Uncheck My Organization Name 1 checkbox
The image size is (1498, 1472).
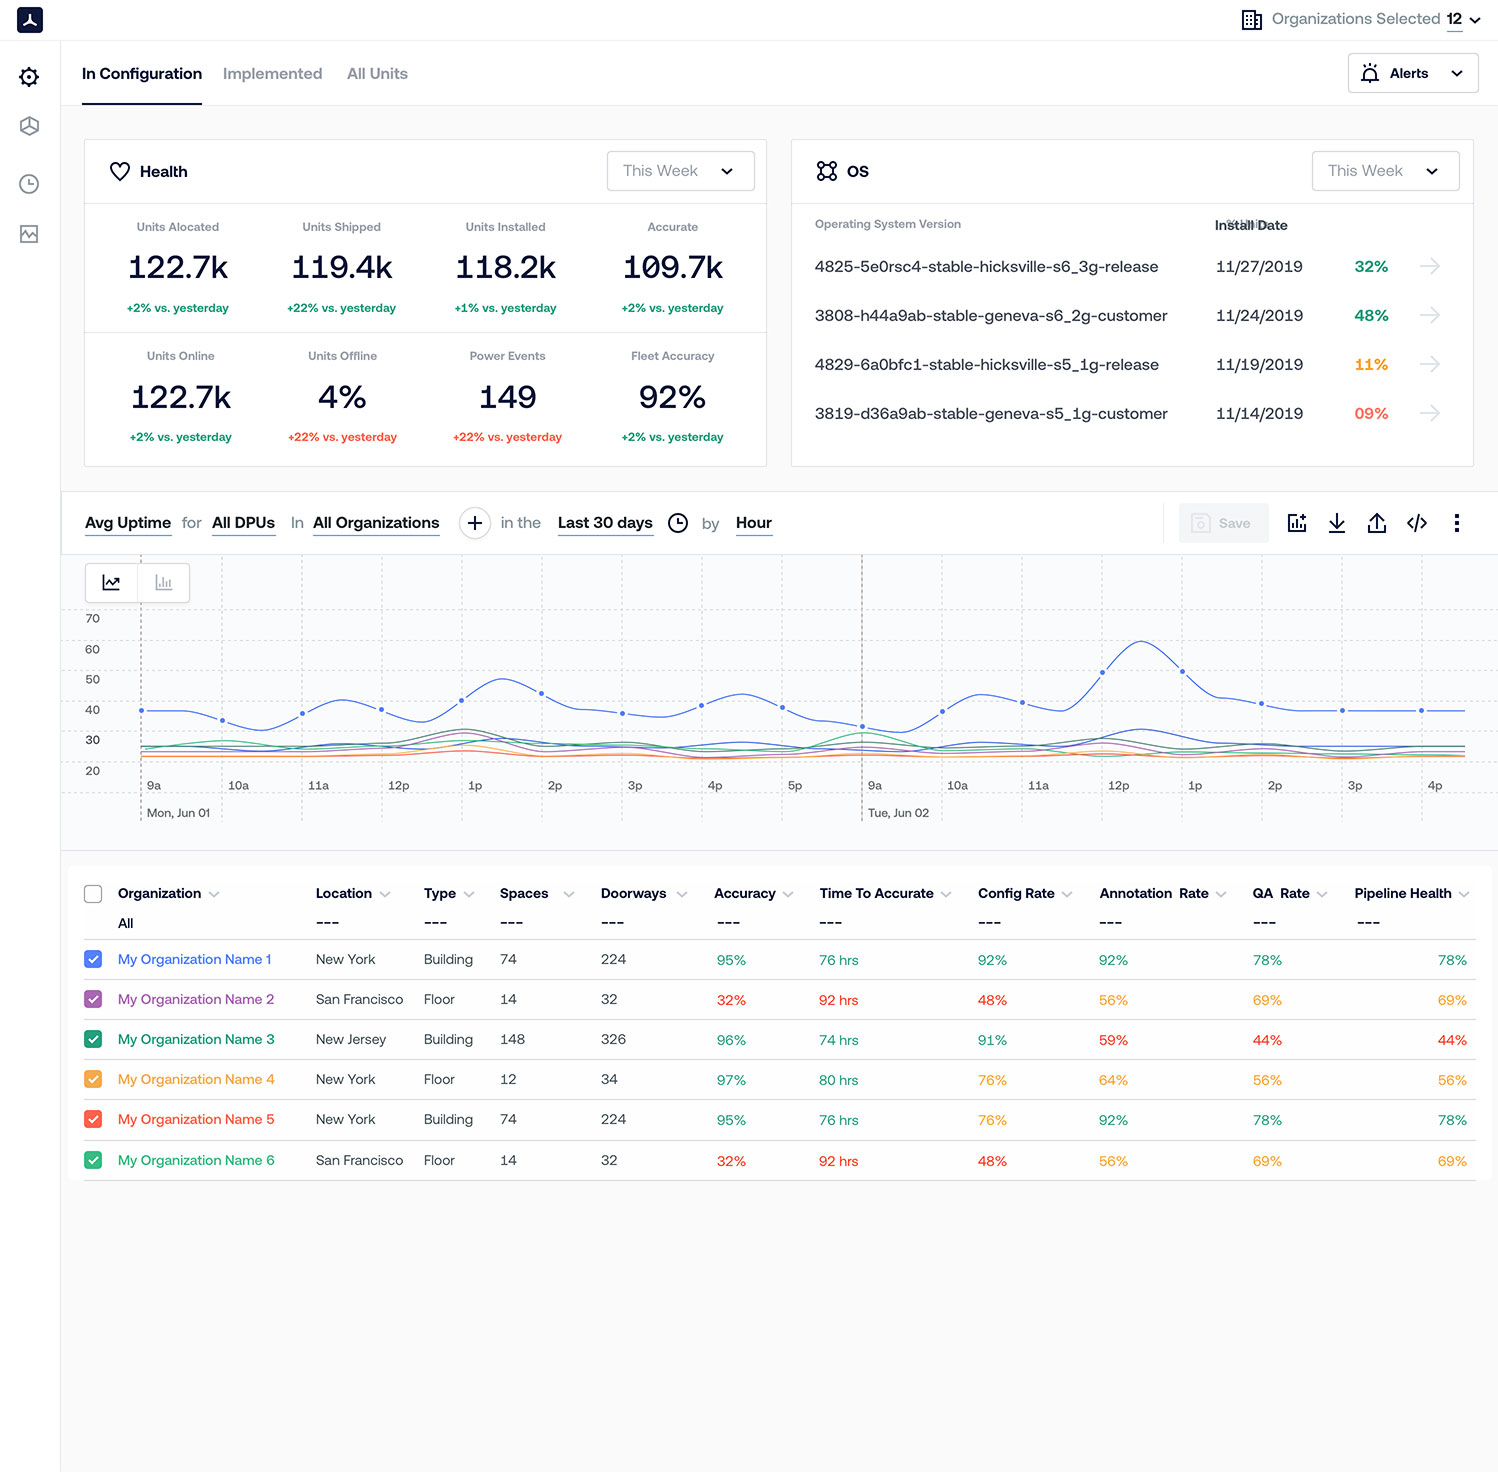[x=93, y=959]
